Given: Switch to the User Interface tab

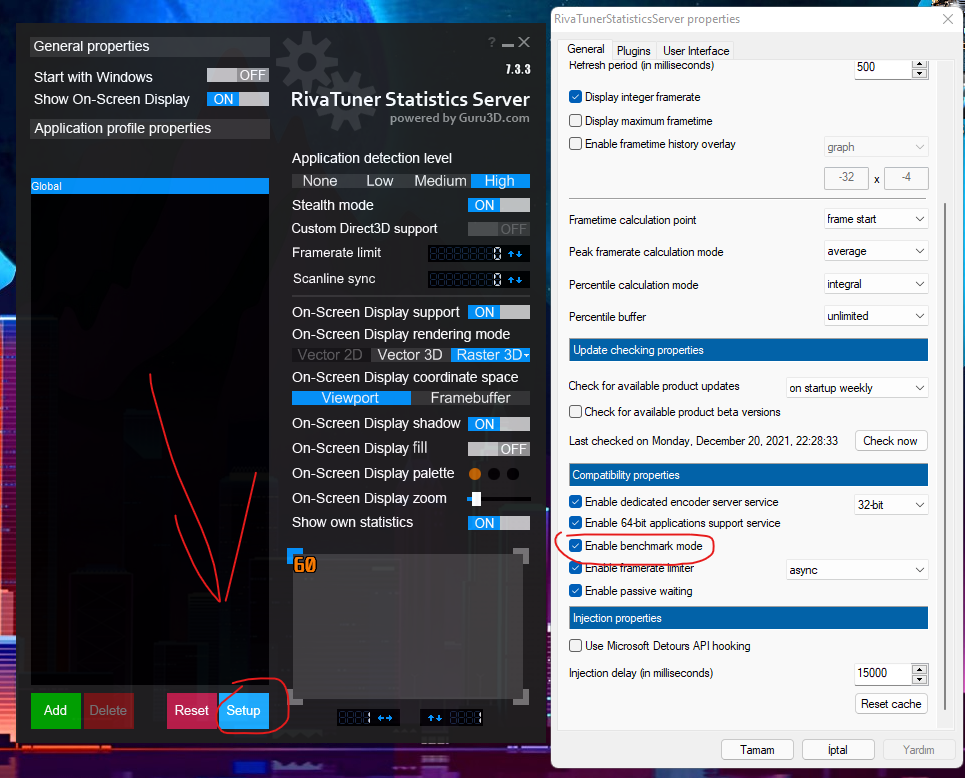Looking at the screenshot, I should point(696,50).
